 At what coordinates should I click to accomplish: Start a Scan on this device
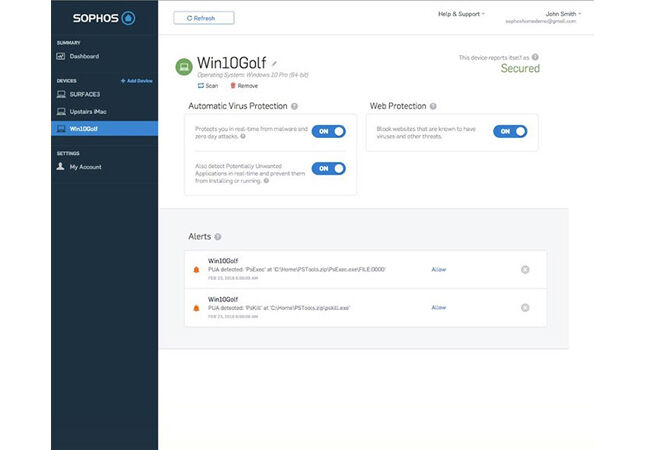tap(208, 86)
